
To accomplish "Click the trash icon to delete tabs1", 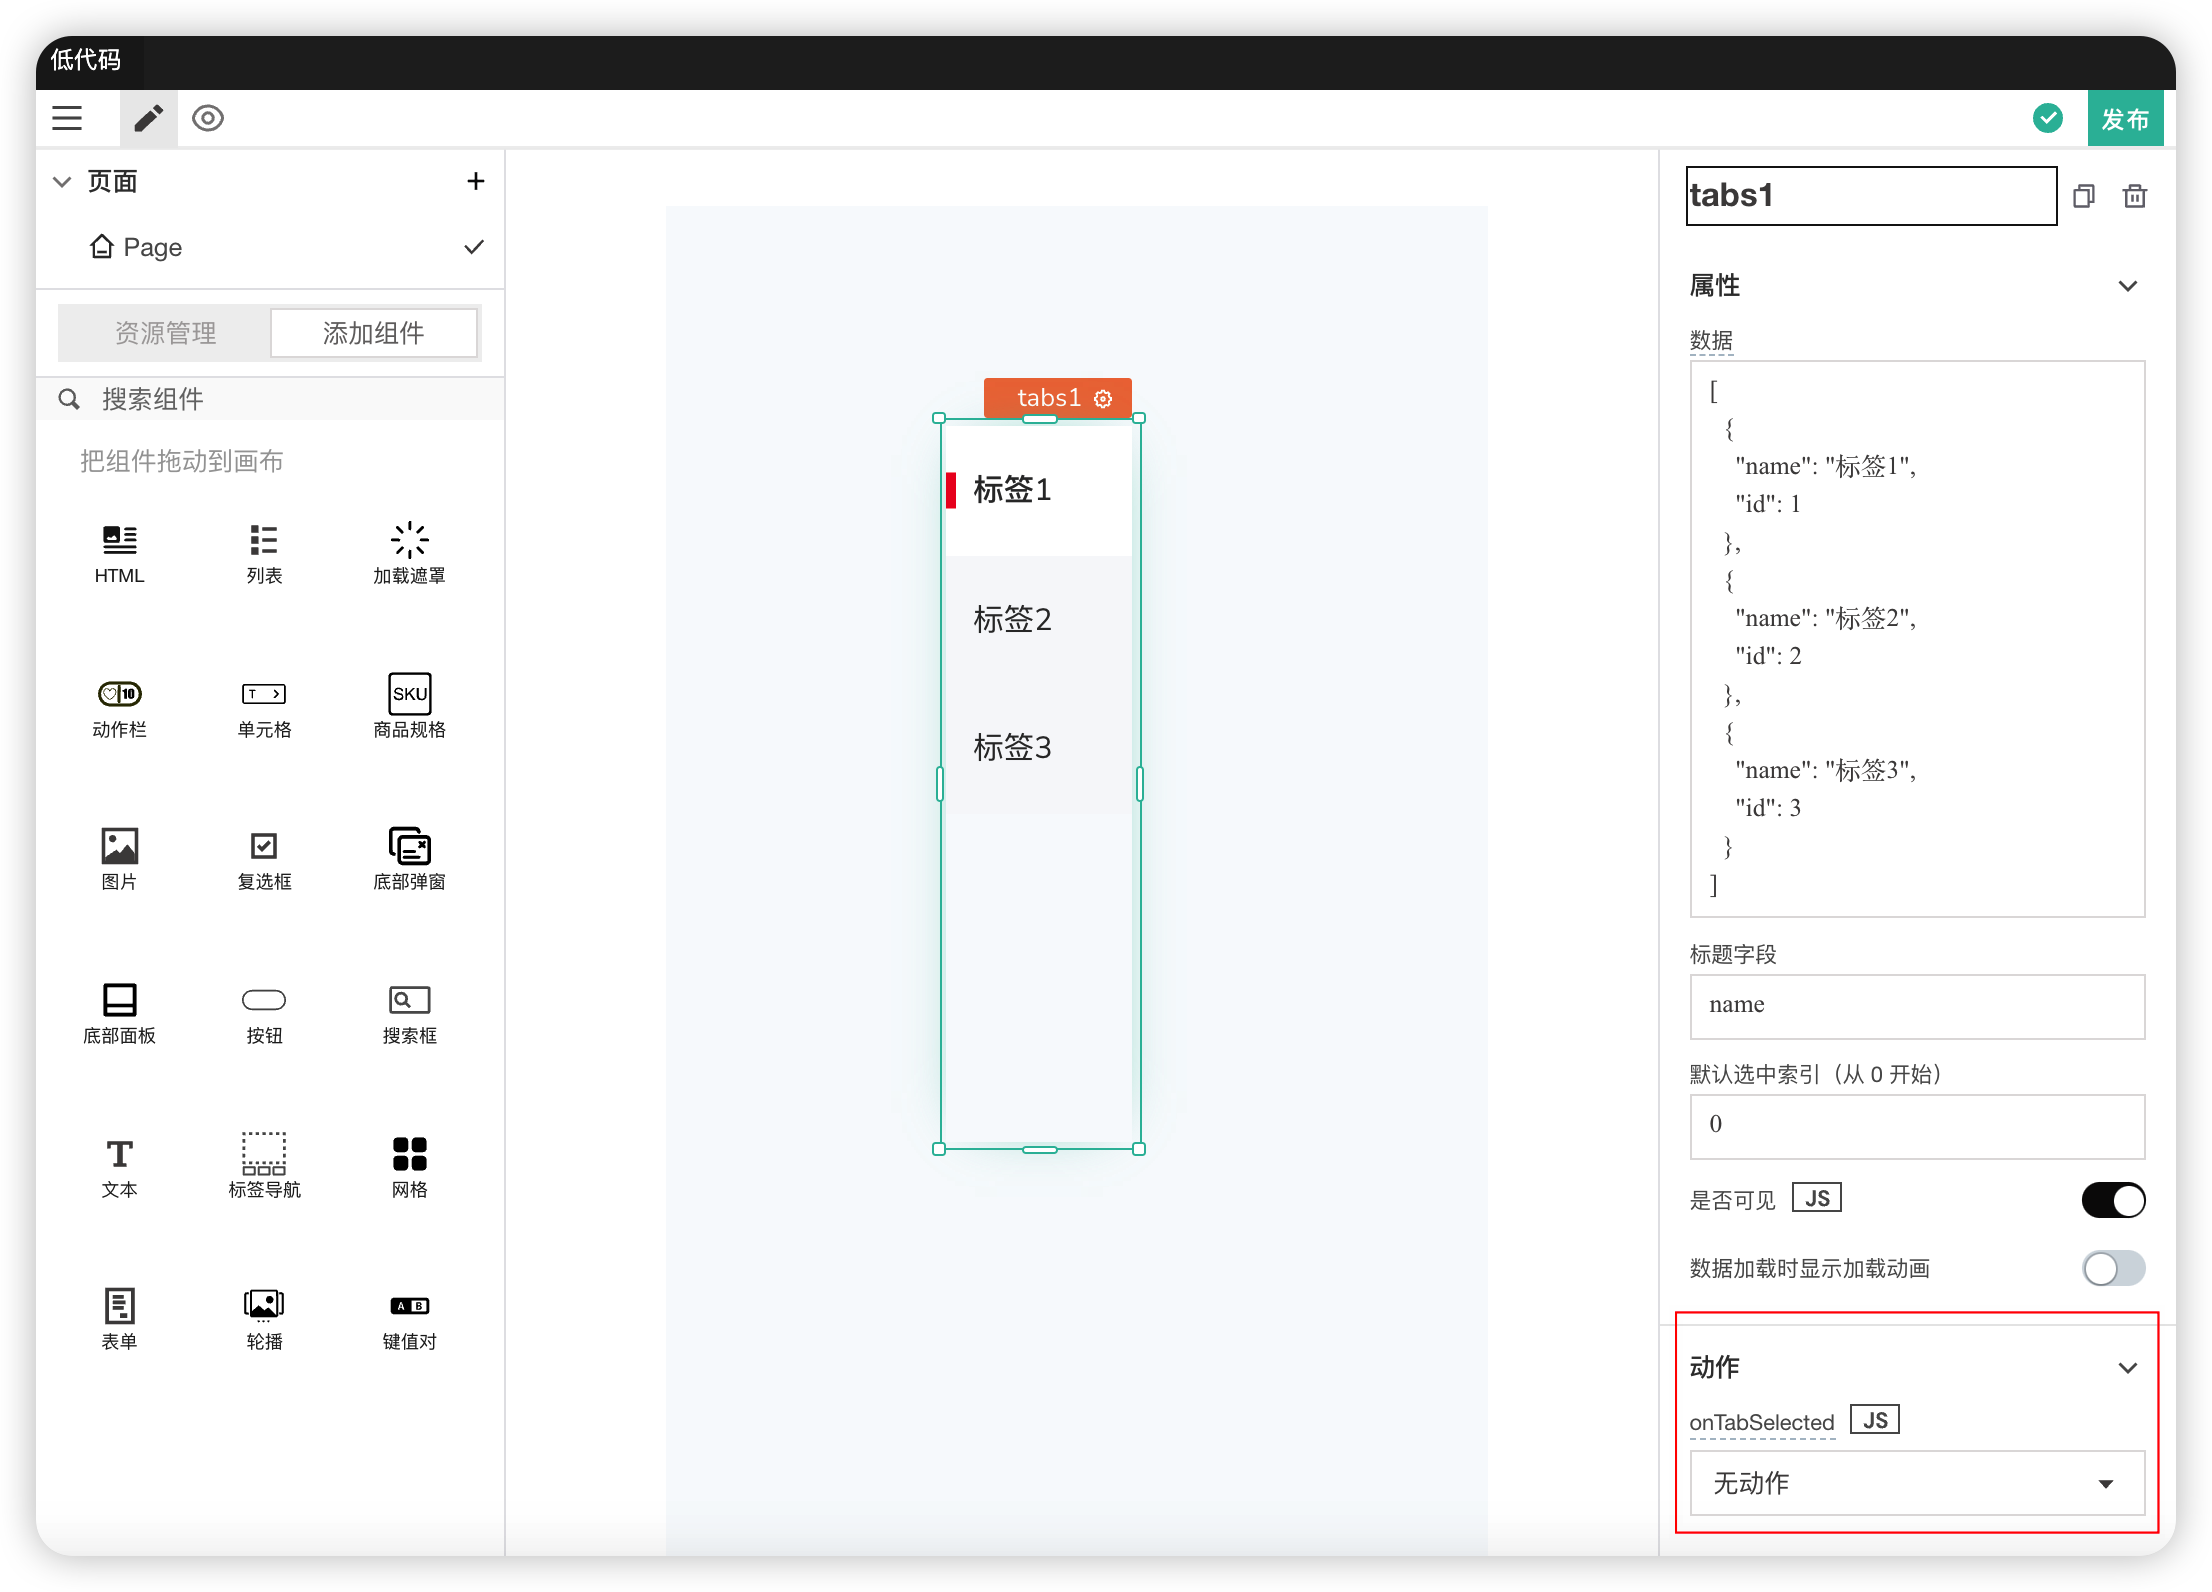I will pos(2134,196).
